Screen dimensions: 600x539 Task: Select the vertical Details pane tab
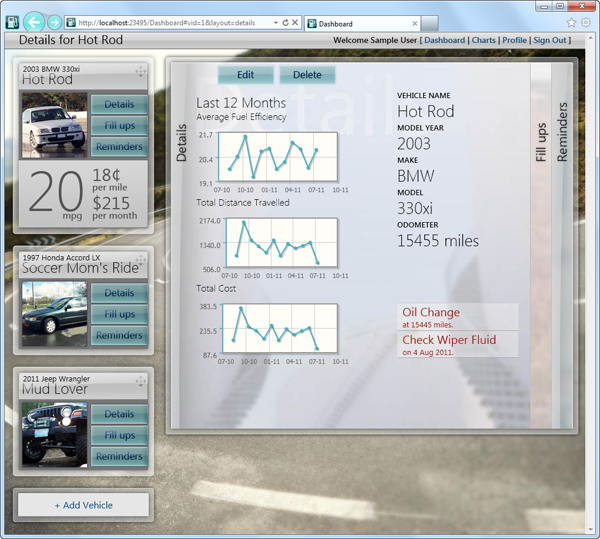point(181,143)
